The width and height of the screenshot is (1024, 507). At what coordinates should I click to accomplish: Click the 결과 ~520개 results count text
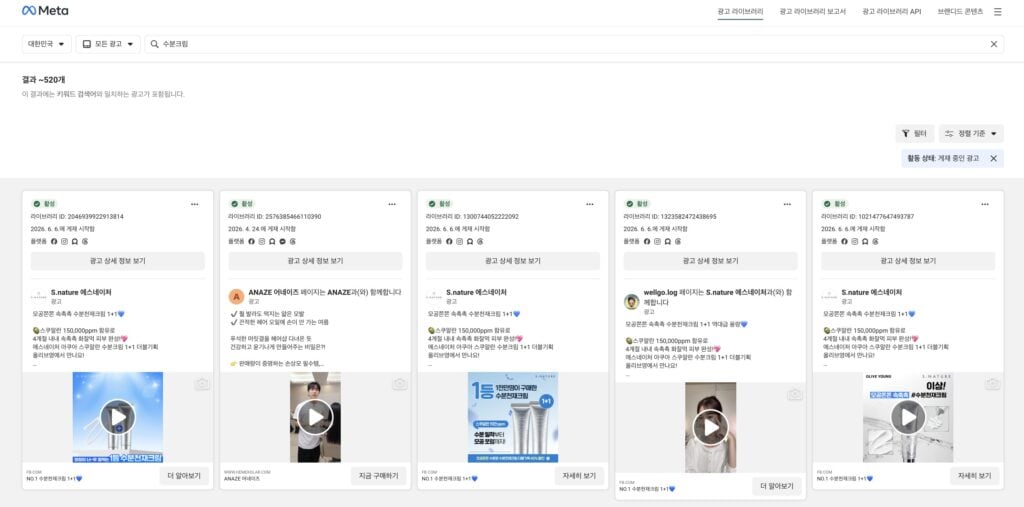tap(43, 80)
